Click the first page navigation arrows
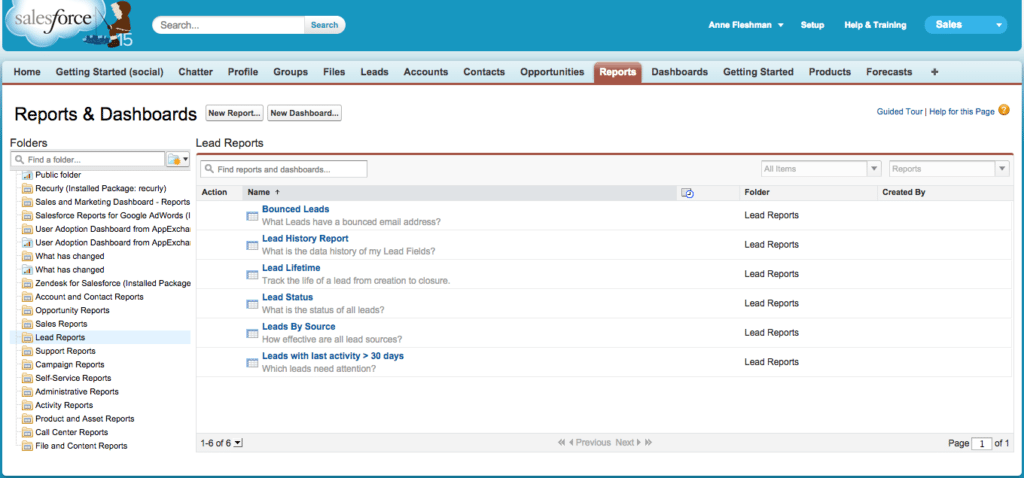The height and width of the screenshot is (478, 1024). 561,443
